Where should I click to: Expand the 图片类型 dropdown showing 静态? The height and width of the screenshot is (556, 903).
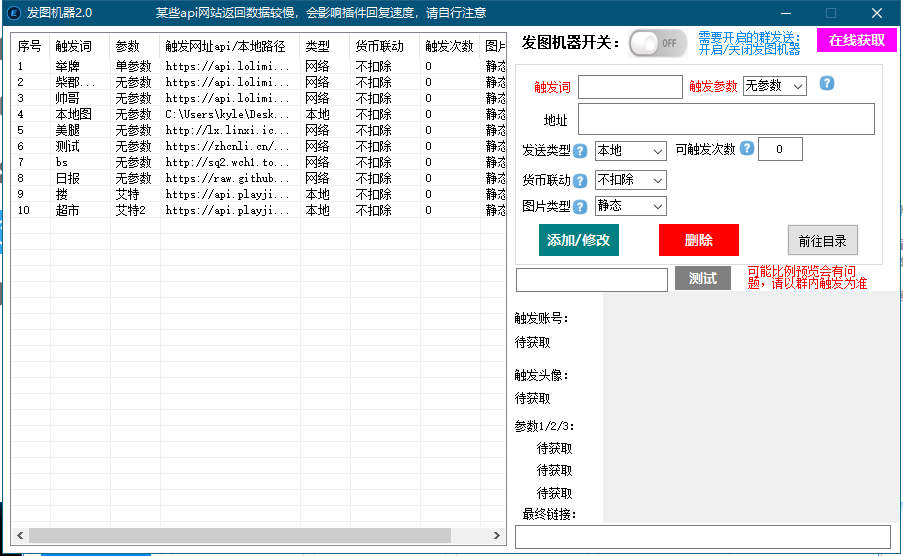[630, 206]
